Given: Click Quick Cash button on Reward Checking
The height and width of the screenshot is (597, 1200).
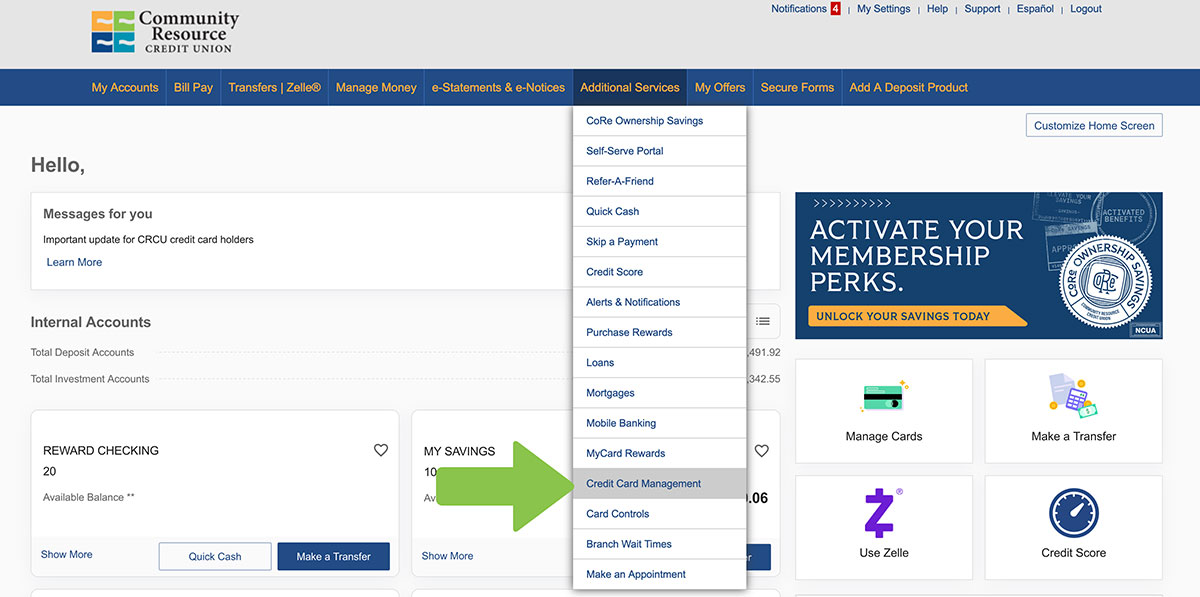Looking at the screenshot, I should pyautogui.click(x=215, y=557).
